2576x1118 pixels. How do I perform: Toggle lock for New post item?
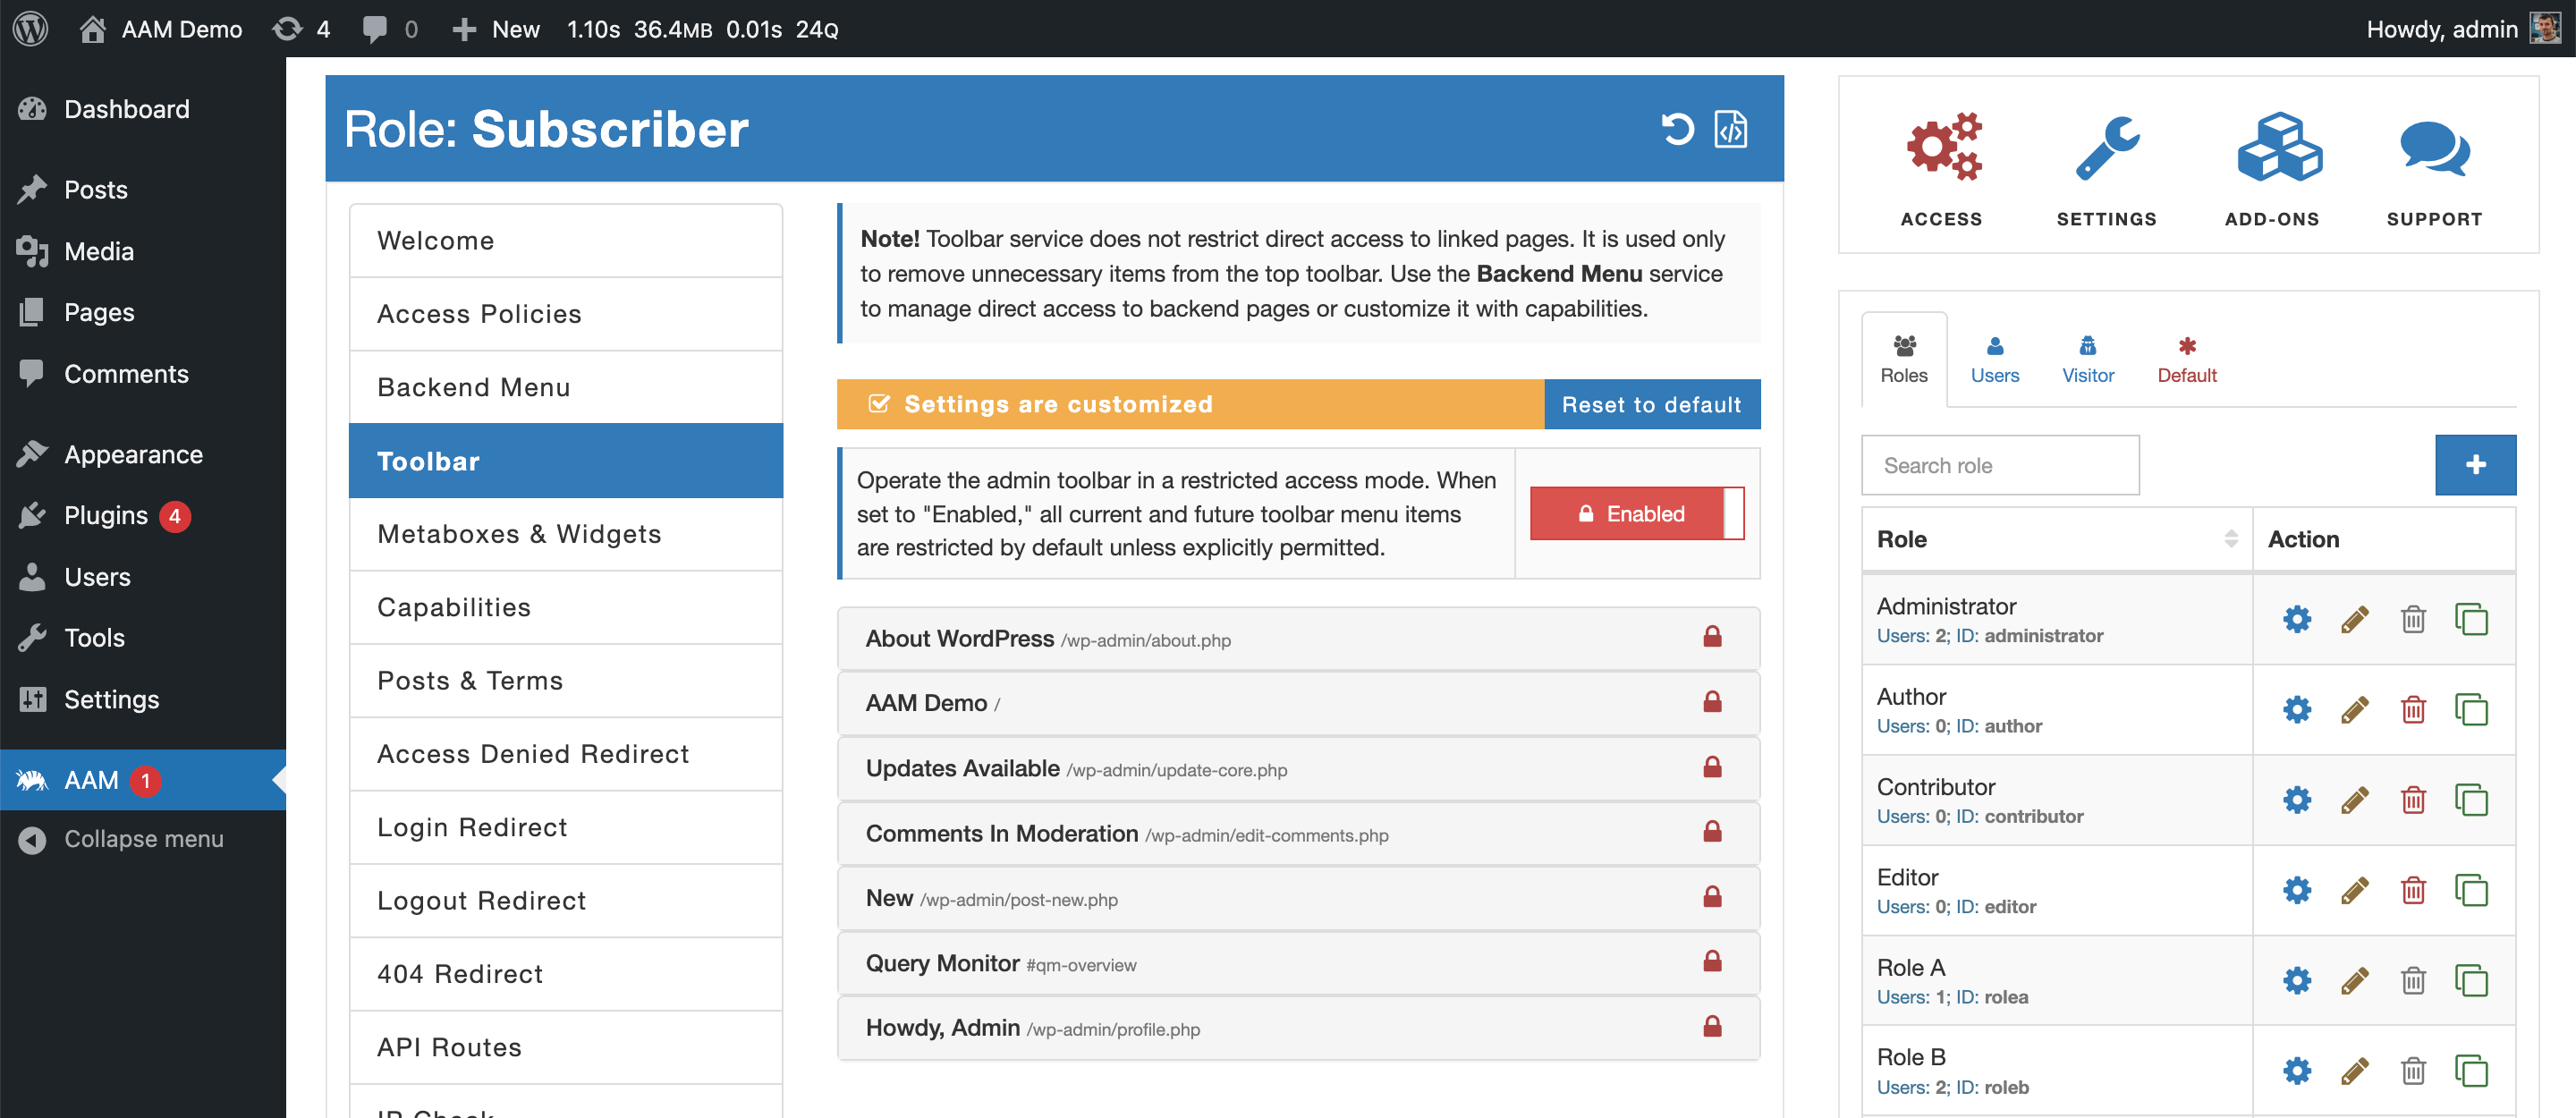click(1712, 897)
